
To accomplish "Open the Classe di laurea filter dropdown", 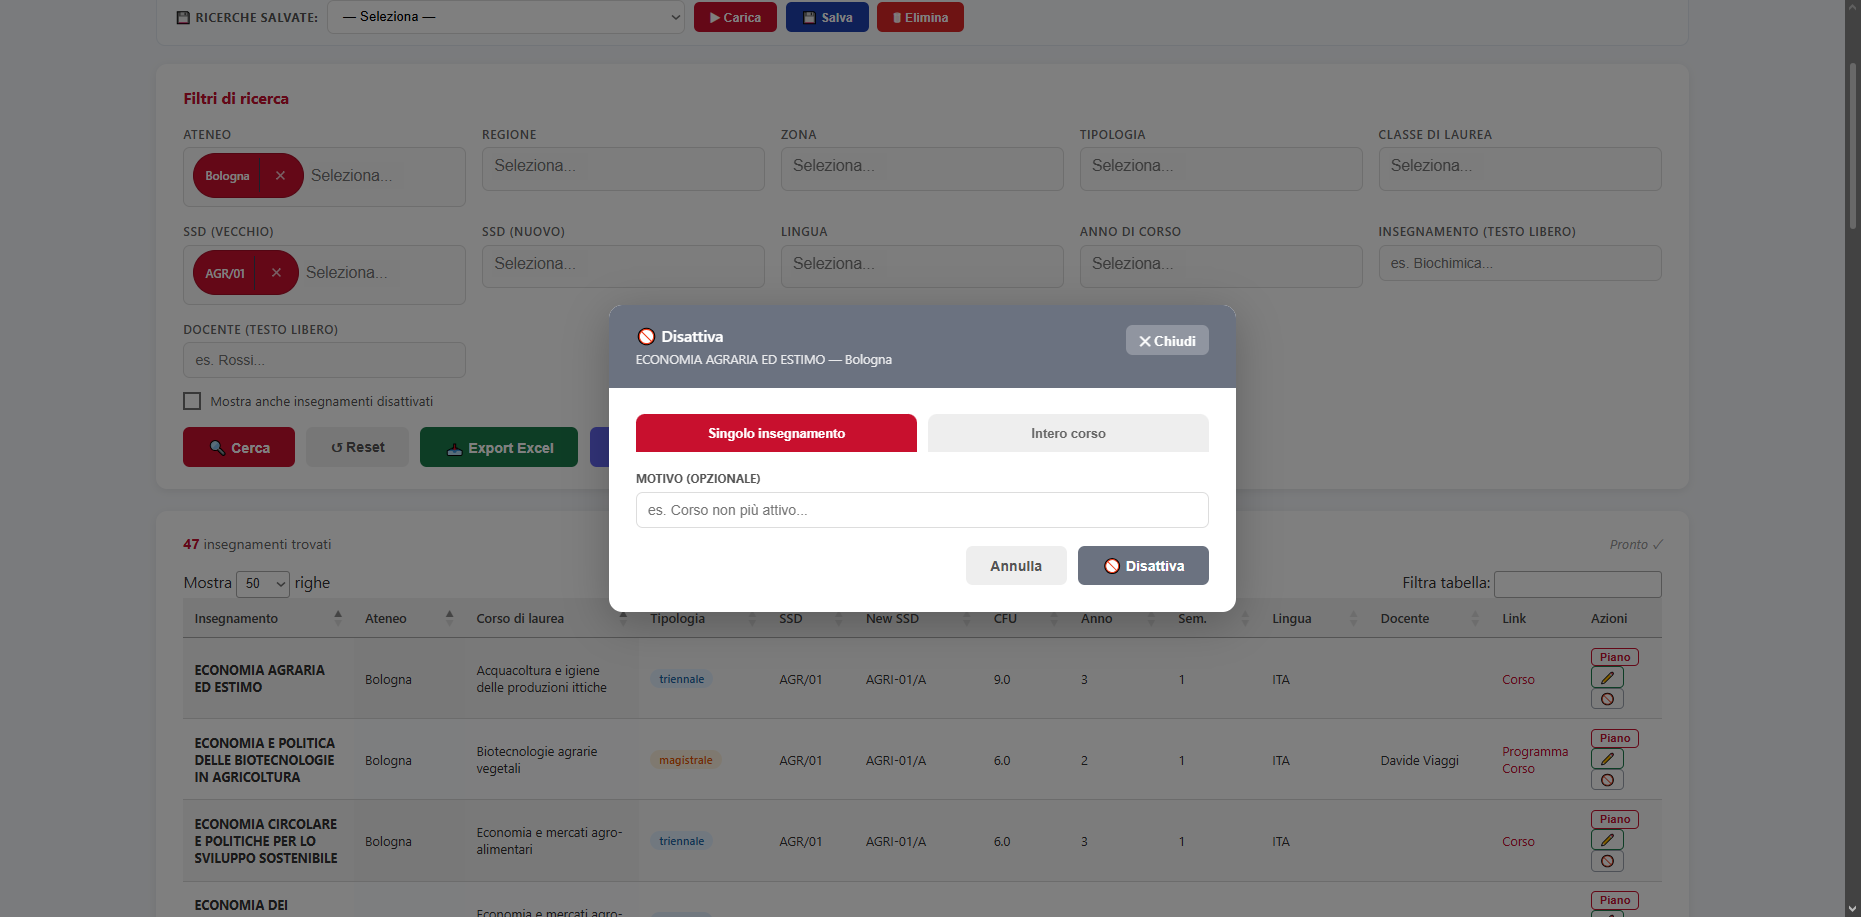I will tap(1520, 169).
